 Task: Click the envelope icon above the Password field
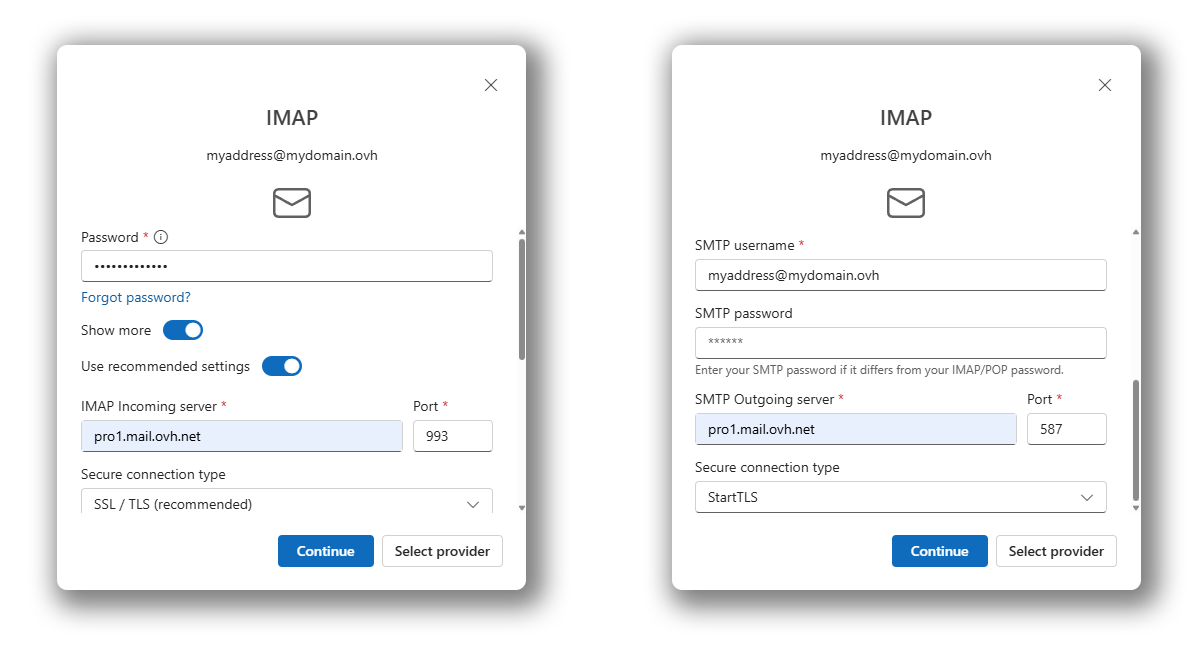(x=292, y=203)
